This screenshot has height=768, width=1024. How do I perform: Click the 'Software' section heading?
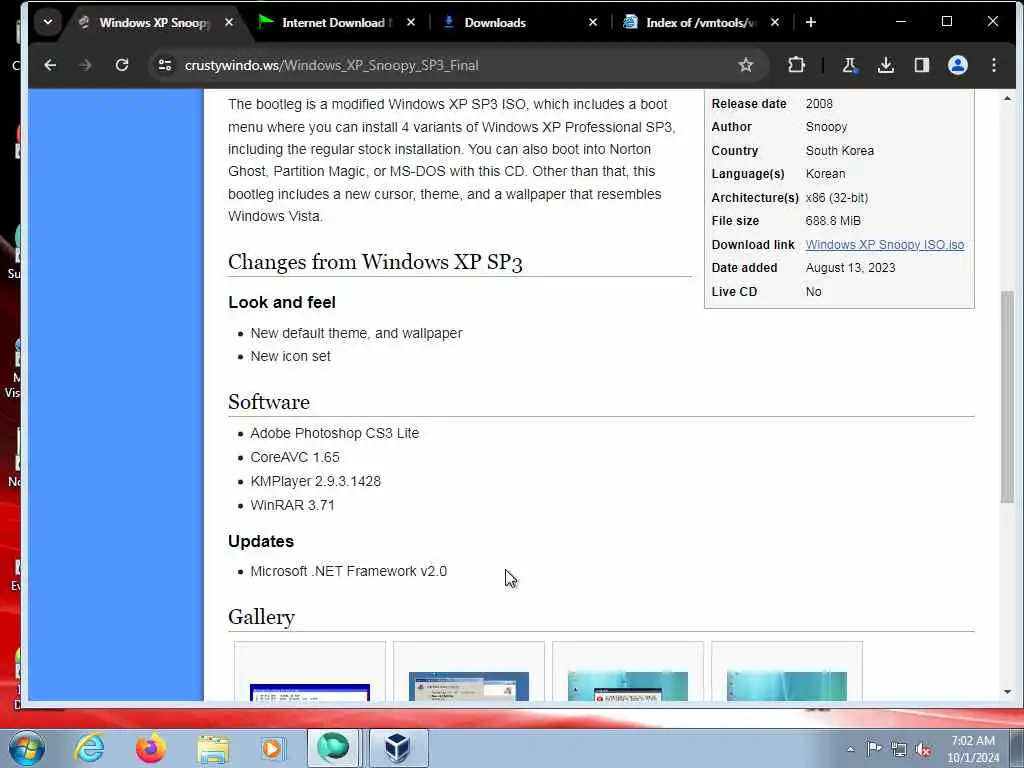click(268, 402)
